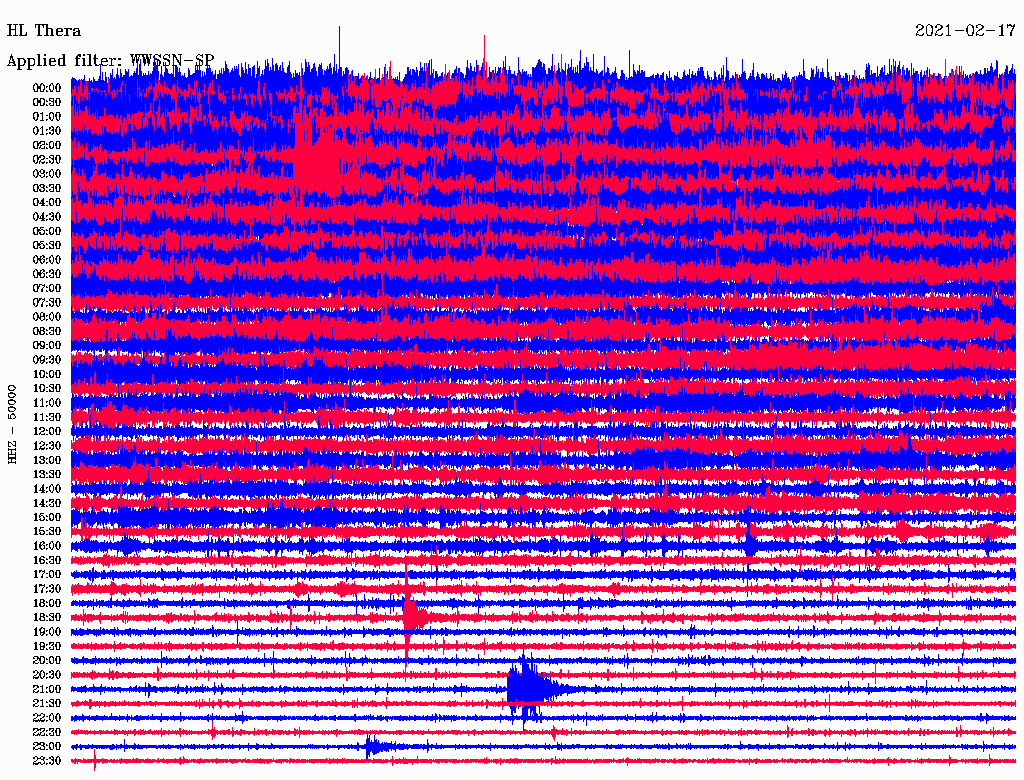Click the 21:30 time label
This screenshot has width=1024, height=780.
[x=47, y=704]
